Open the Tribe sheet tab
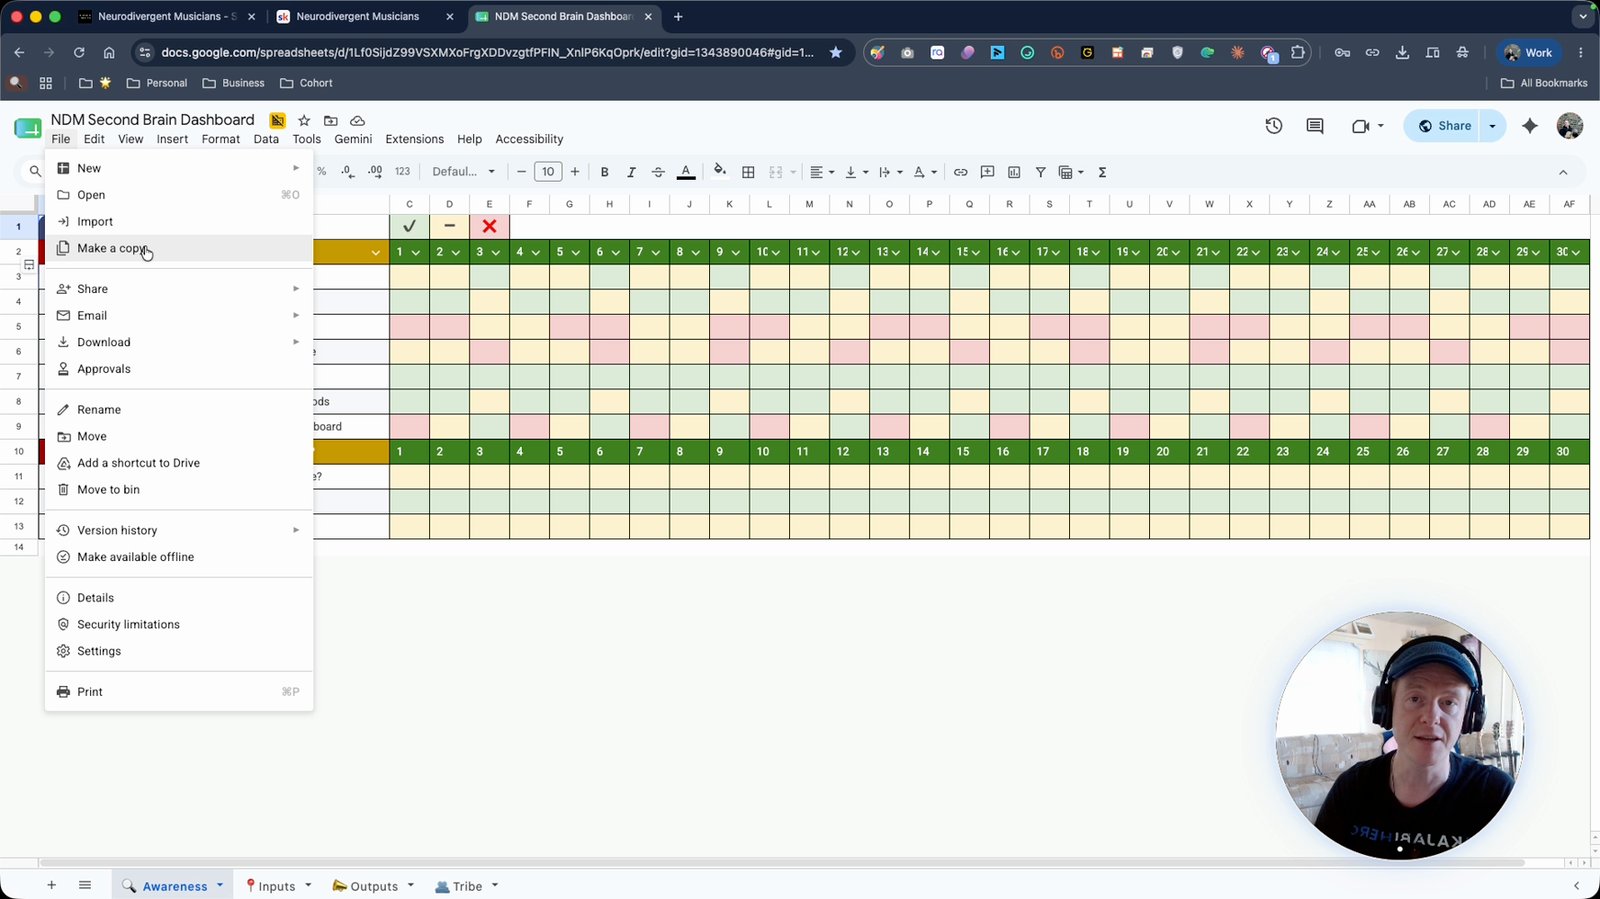The image size is (1600, 899). tap(466, 886)
